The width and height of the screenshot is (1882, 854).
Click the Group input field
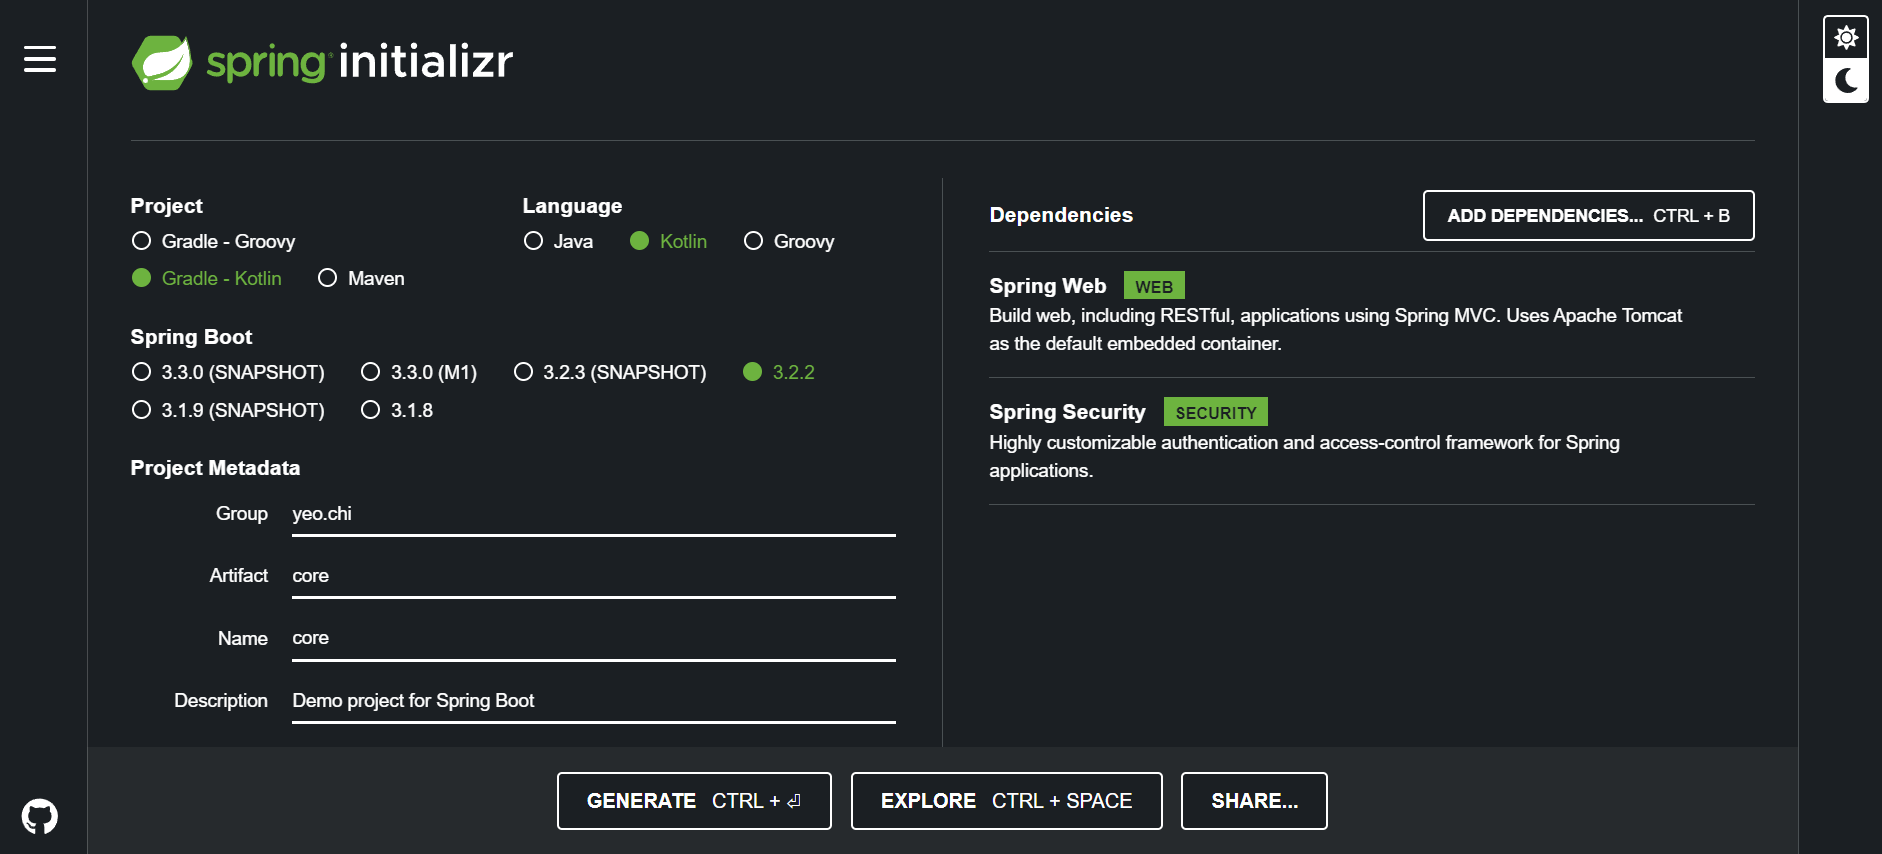click(x=594, y=514)
